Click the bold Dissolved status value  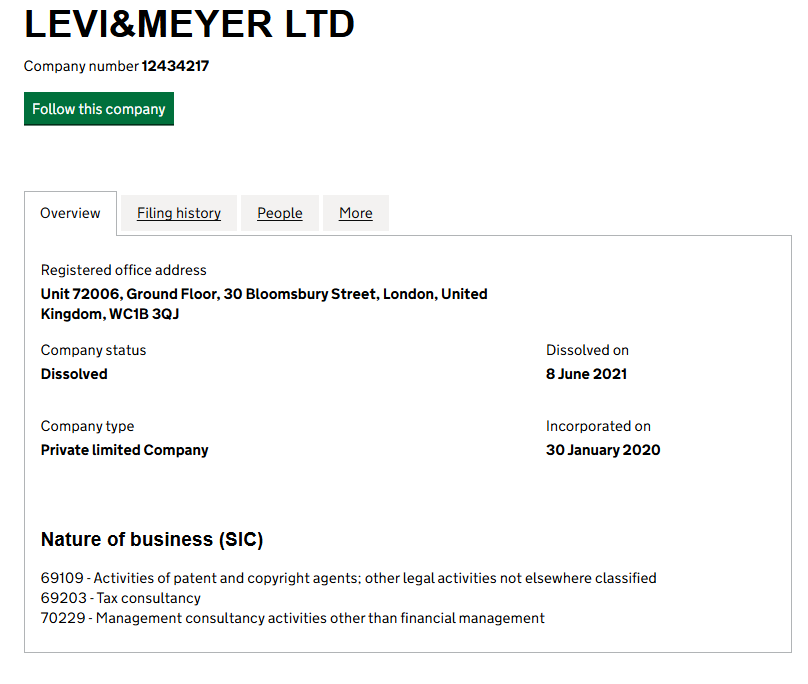coord(74,374)
